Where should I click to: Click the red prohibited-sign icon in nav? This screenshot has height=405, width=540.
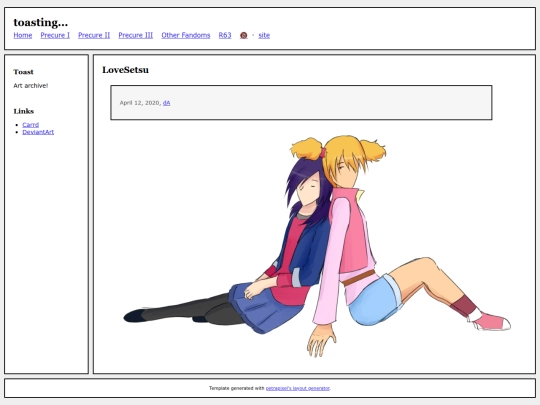(x=243, y=35)
